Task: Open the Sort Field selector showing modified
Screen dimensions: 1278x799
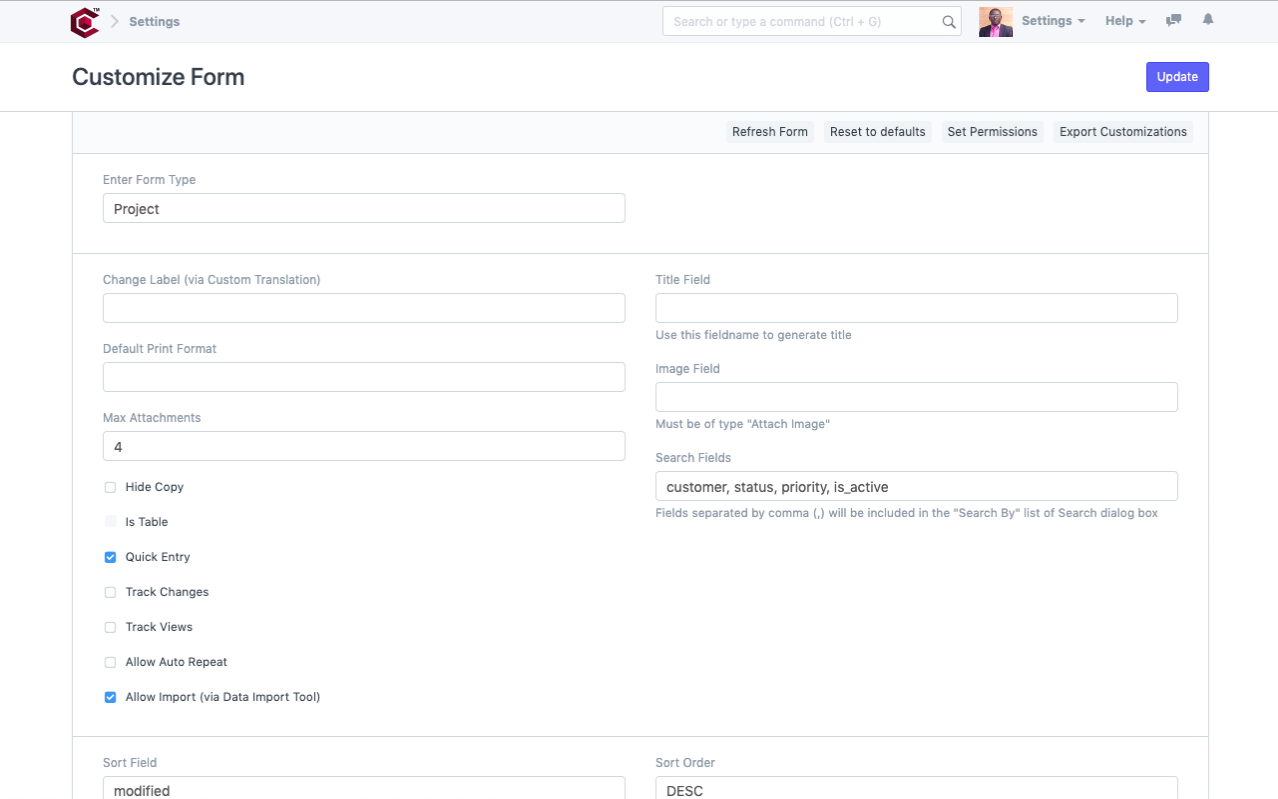Action: tap(364, 790)
